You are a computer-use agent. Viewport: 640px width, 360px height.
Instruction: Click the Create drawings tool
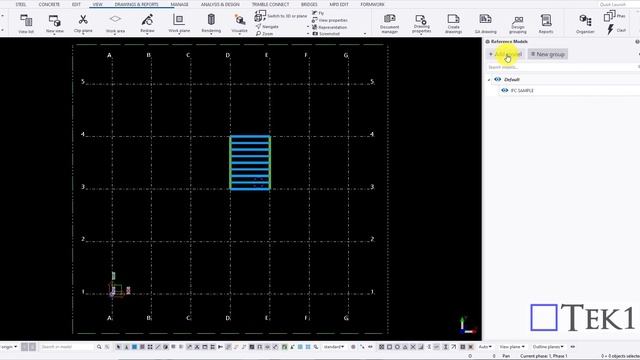tap(453, 24)
